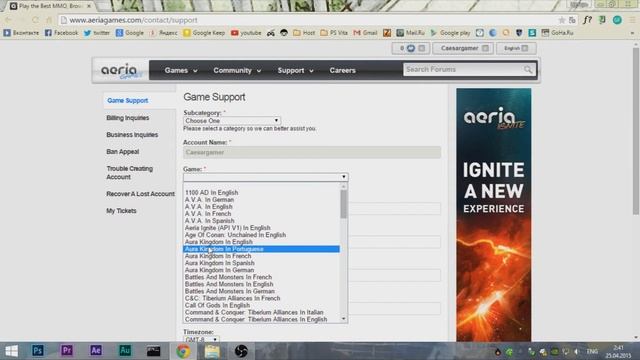640x360 pixels.
Task: Select Age Of Conan: Unchained In English
Action: 261,235
